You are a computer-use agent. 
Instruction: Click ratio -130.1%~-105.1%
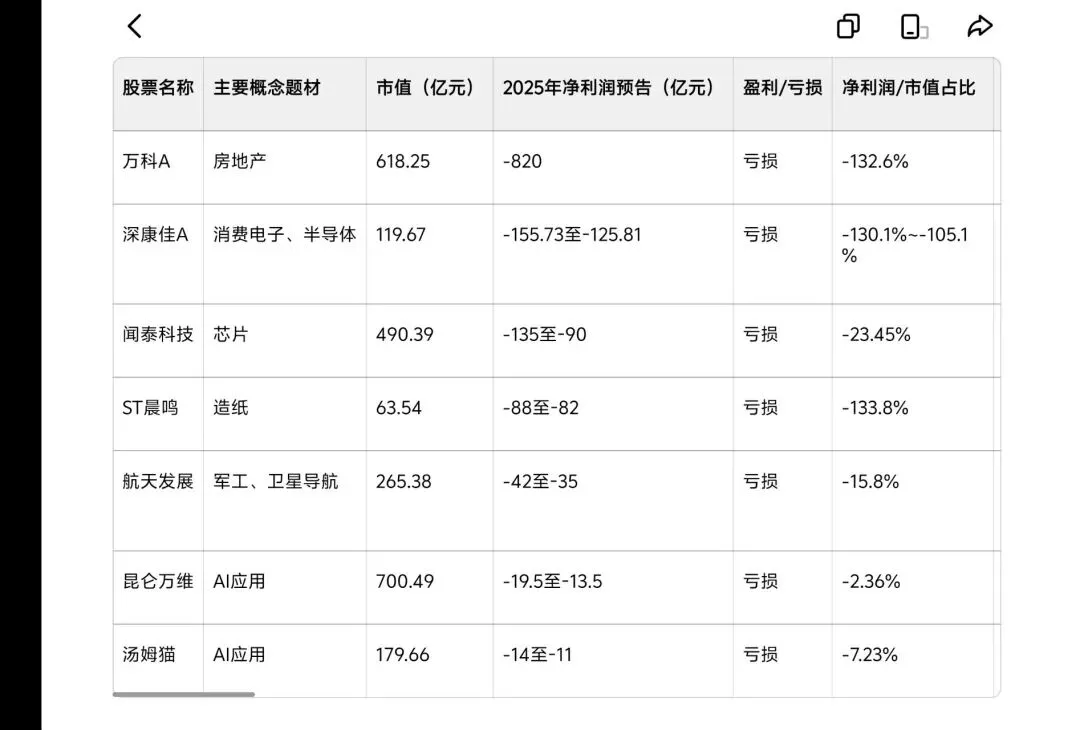905,245
